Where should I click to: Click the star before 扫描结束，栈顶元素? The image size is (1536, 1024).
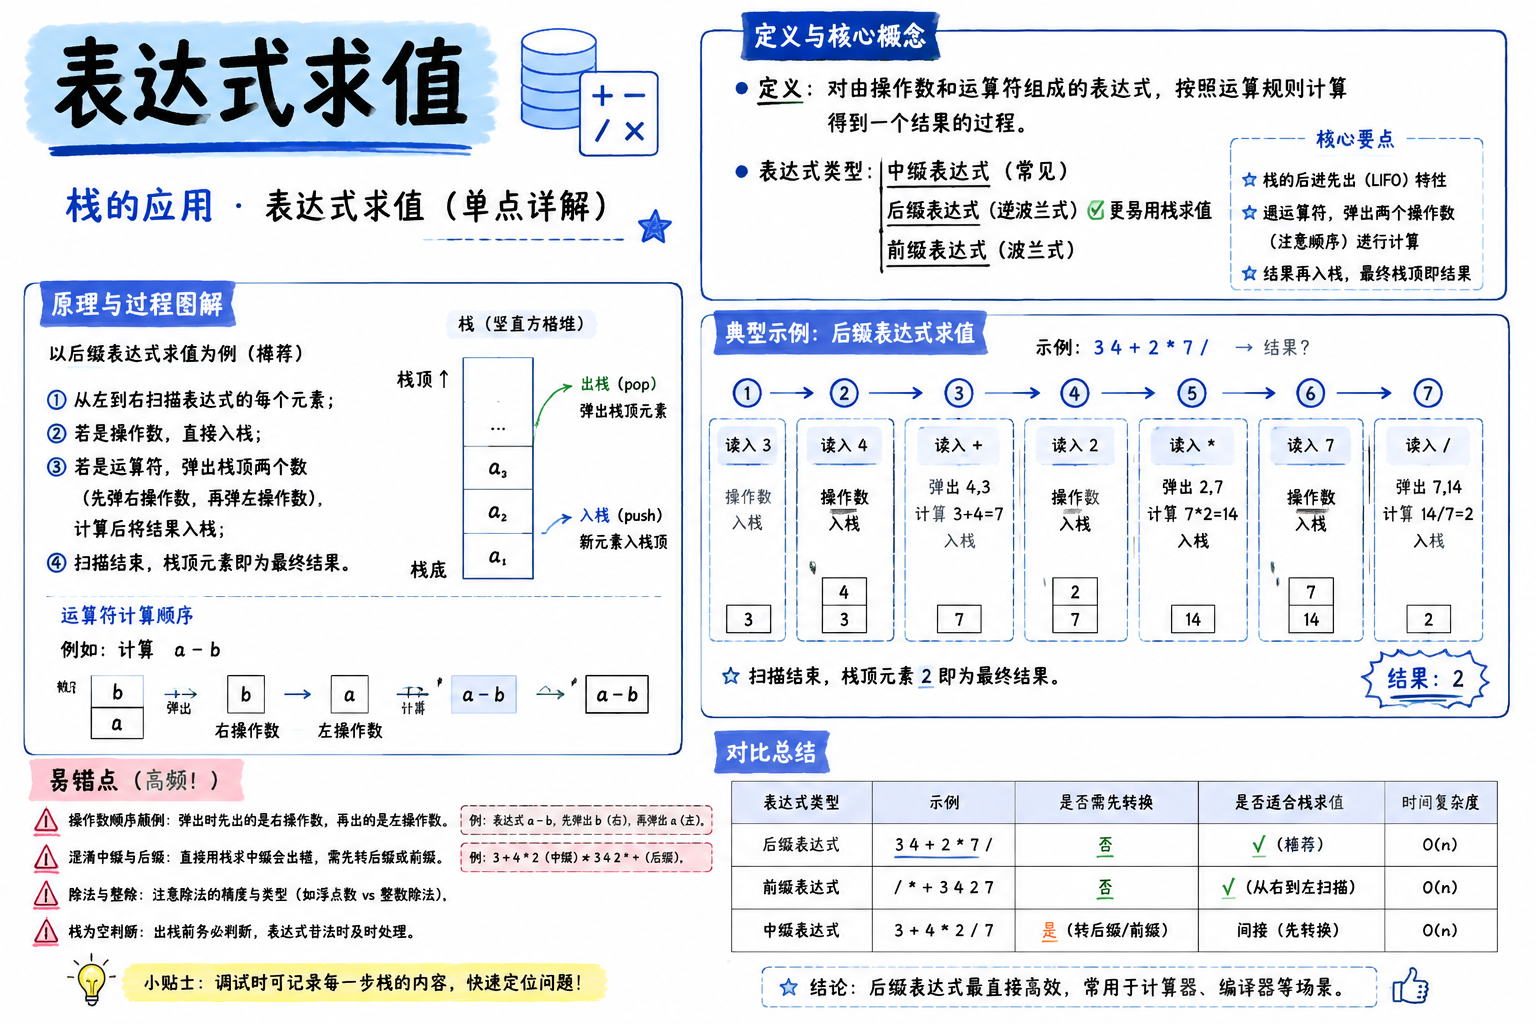coord(731,676)
